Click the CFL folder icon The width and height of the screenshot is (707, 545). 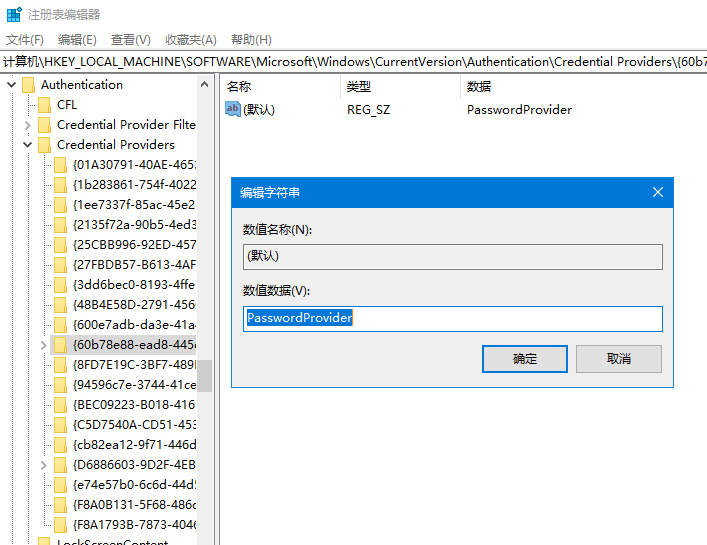tap(44, 105)
